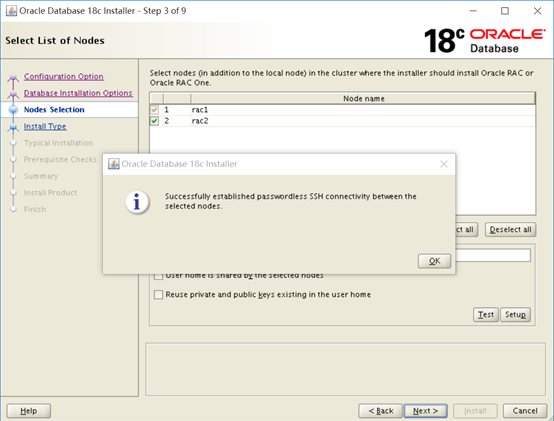554x421 pixels.
Task: Click the Setup SSH connectivity button
Action: click(515, 314)
